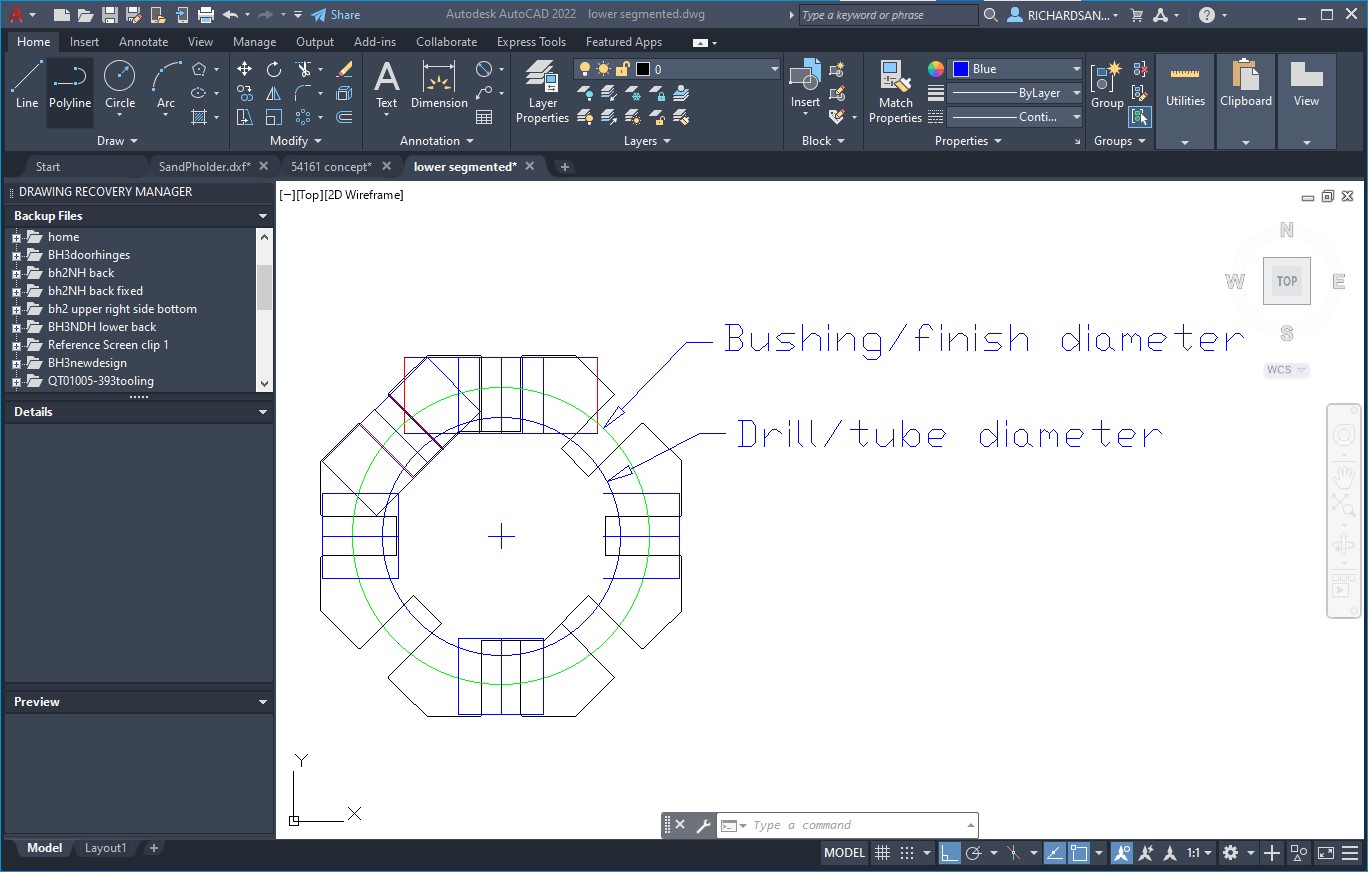Activate the Move tool in Modify
1368x872 pixels.
(245, 69)
